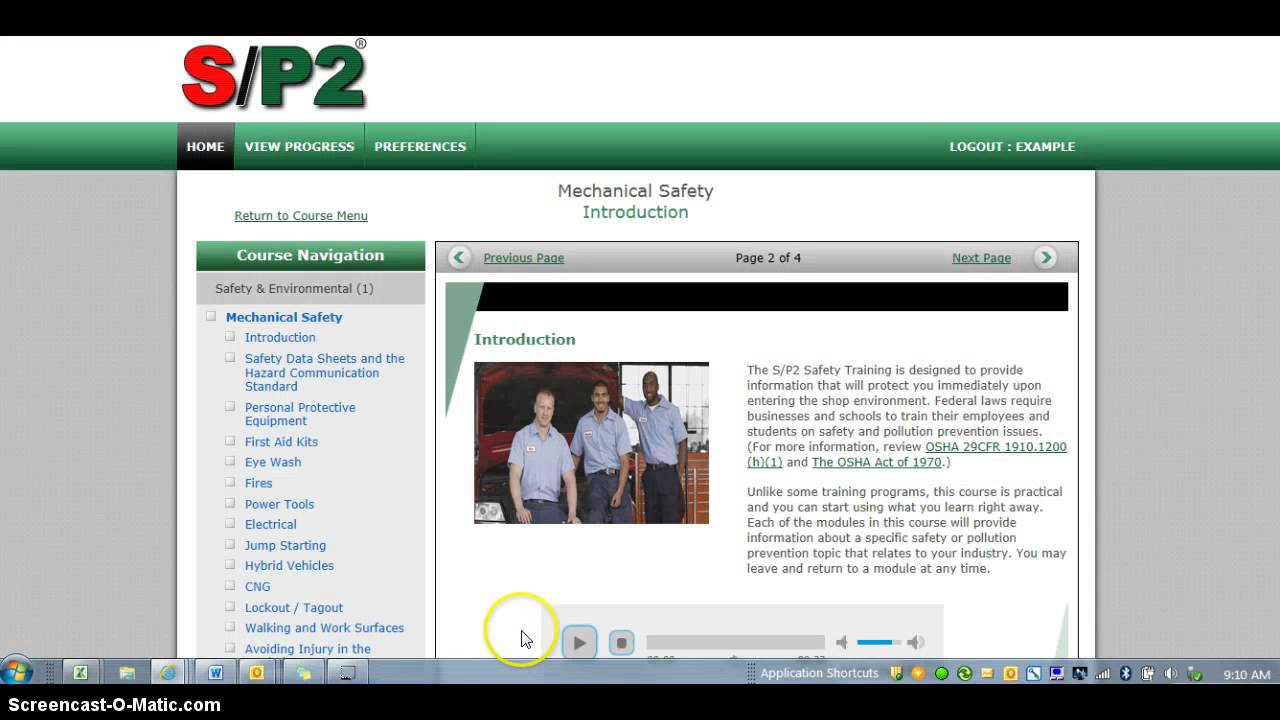Adjust the audio volume slider
Screen dimensions: 1280x720
(879, 642)
